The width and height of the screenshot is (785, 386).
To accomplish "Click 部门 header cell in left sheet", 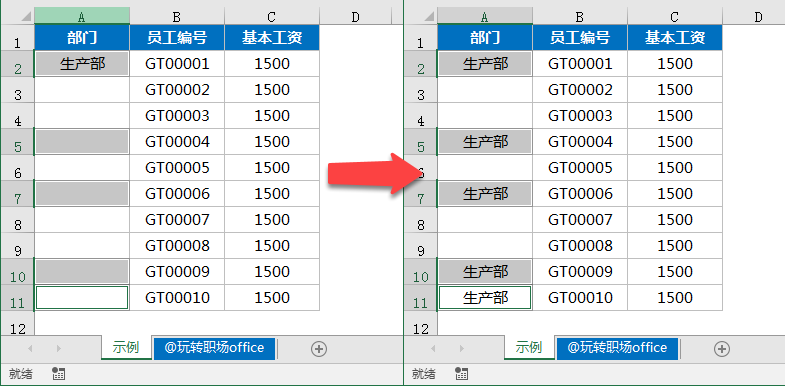I will 82,38.
